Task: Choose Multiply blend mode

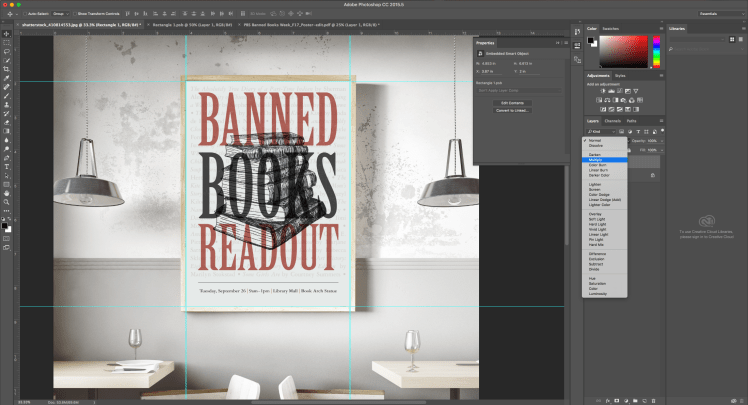Action: [x=604, y=160]
